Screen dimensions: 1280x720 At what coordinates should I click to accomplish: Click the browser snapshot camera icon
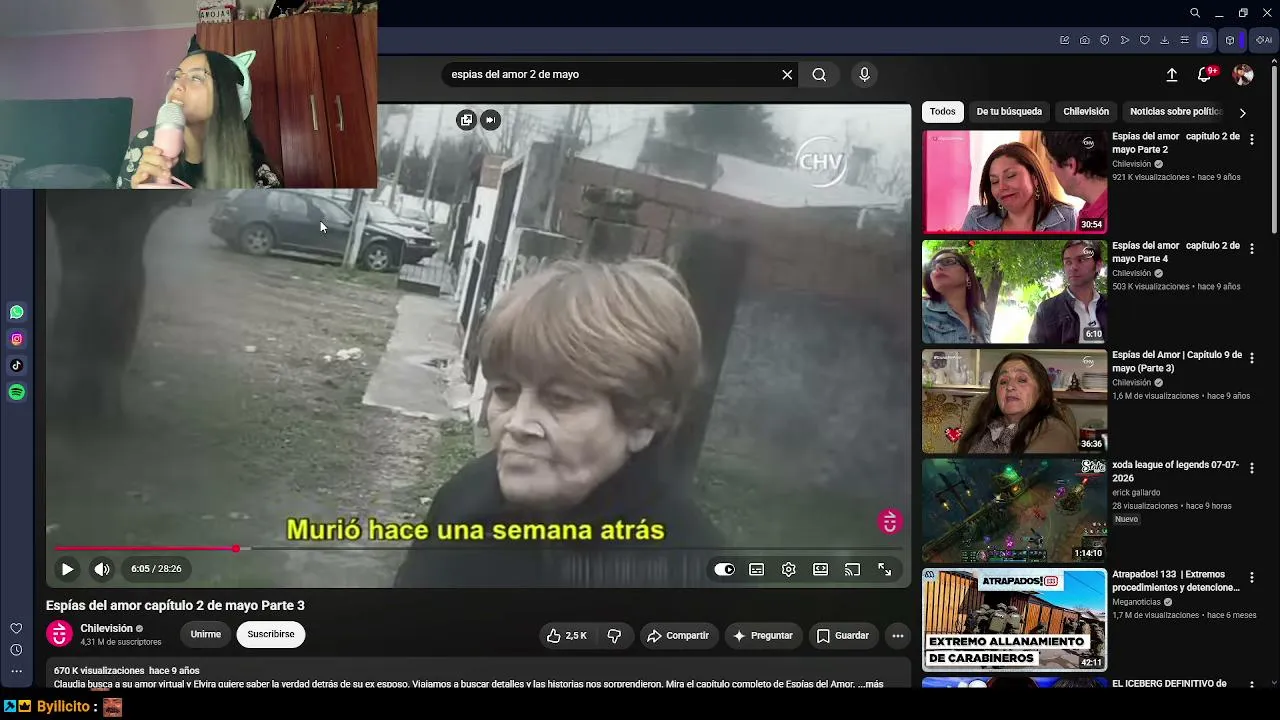[x=1085, y=40]
